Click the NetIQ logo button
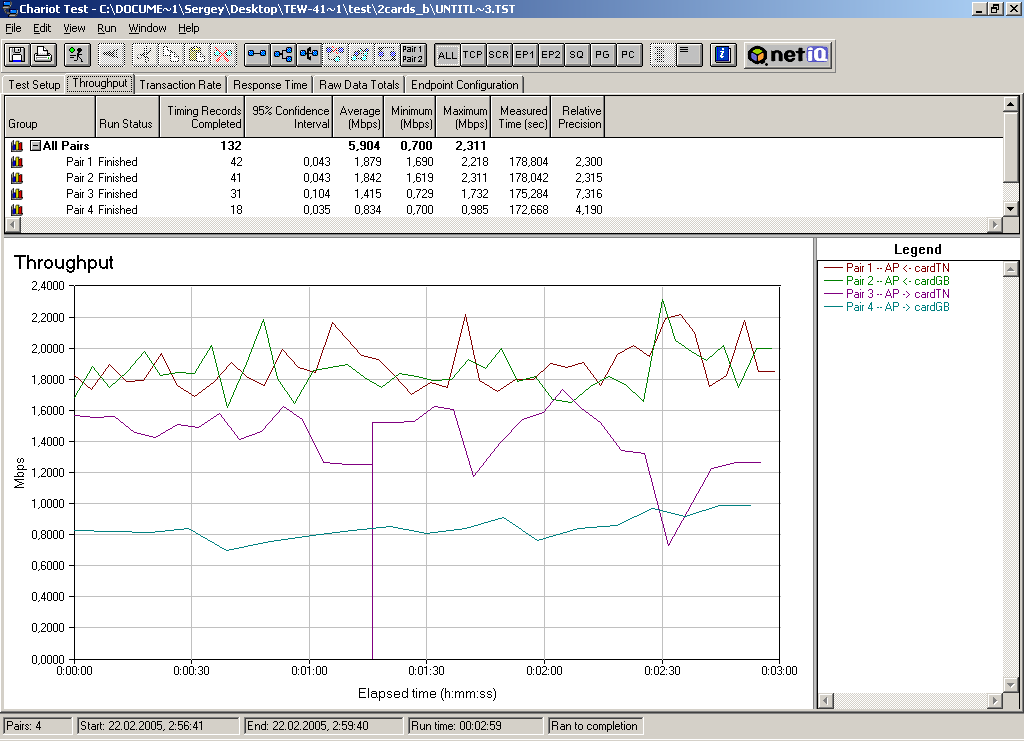Screen dimensions: 1024x741 [789, 55]
